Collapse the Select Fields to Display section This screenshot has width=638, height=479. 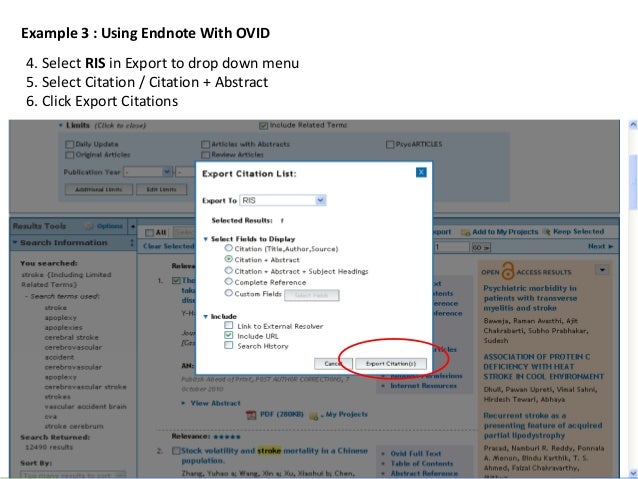[x=205, y=239]
